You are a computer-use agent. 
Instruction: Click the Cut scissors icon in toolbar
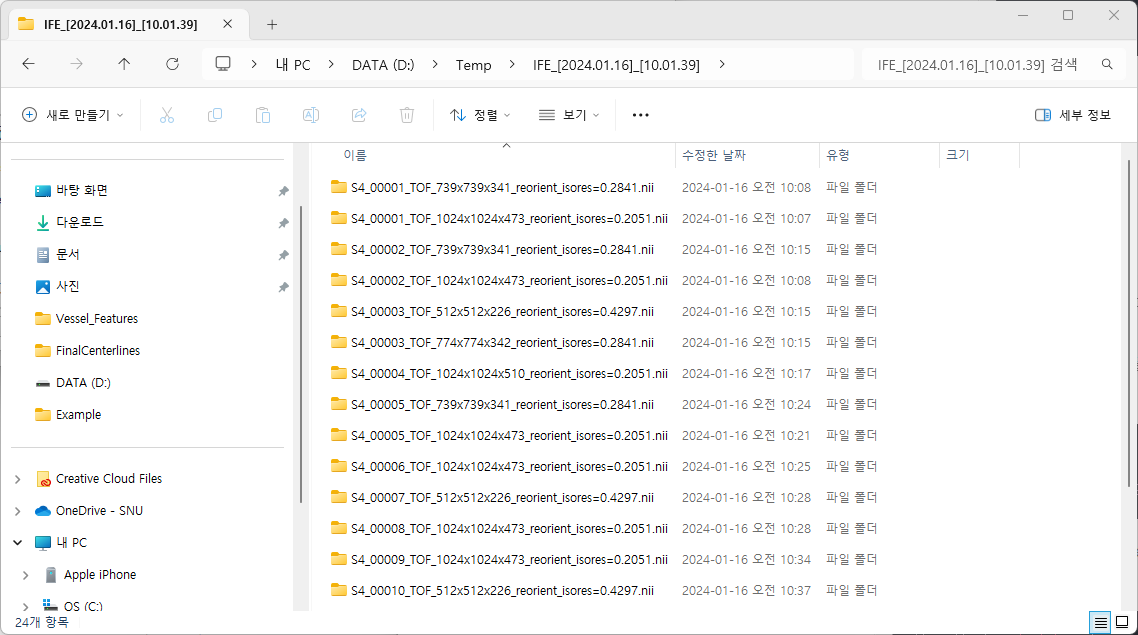167,115
